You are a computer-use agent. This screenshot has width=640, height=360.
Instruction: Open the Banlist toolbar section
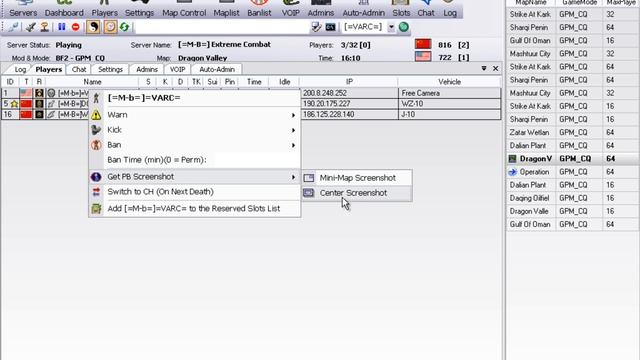coord(259,9)
